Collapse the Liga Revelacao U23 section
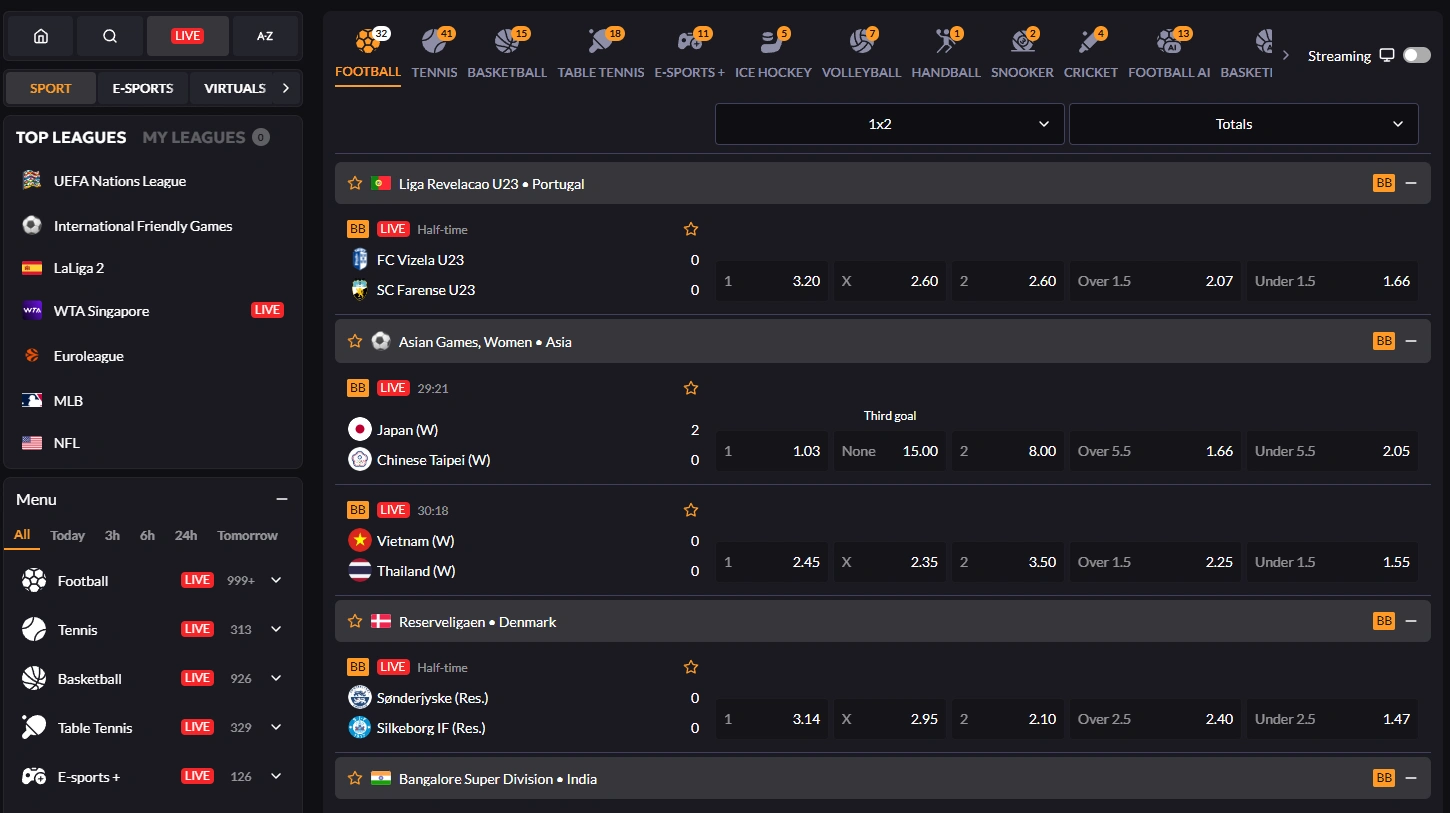 click(x=1411, y=183)
